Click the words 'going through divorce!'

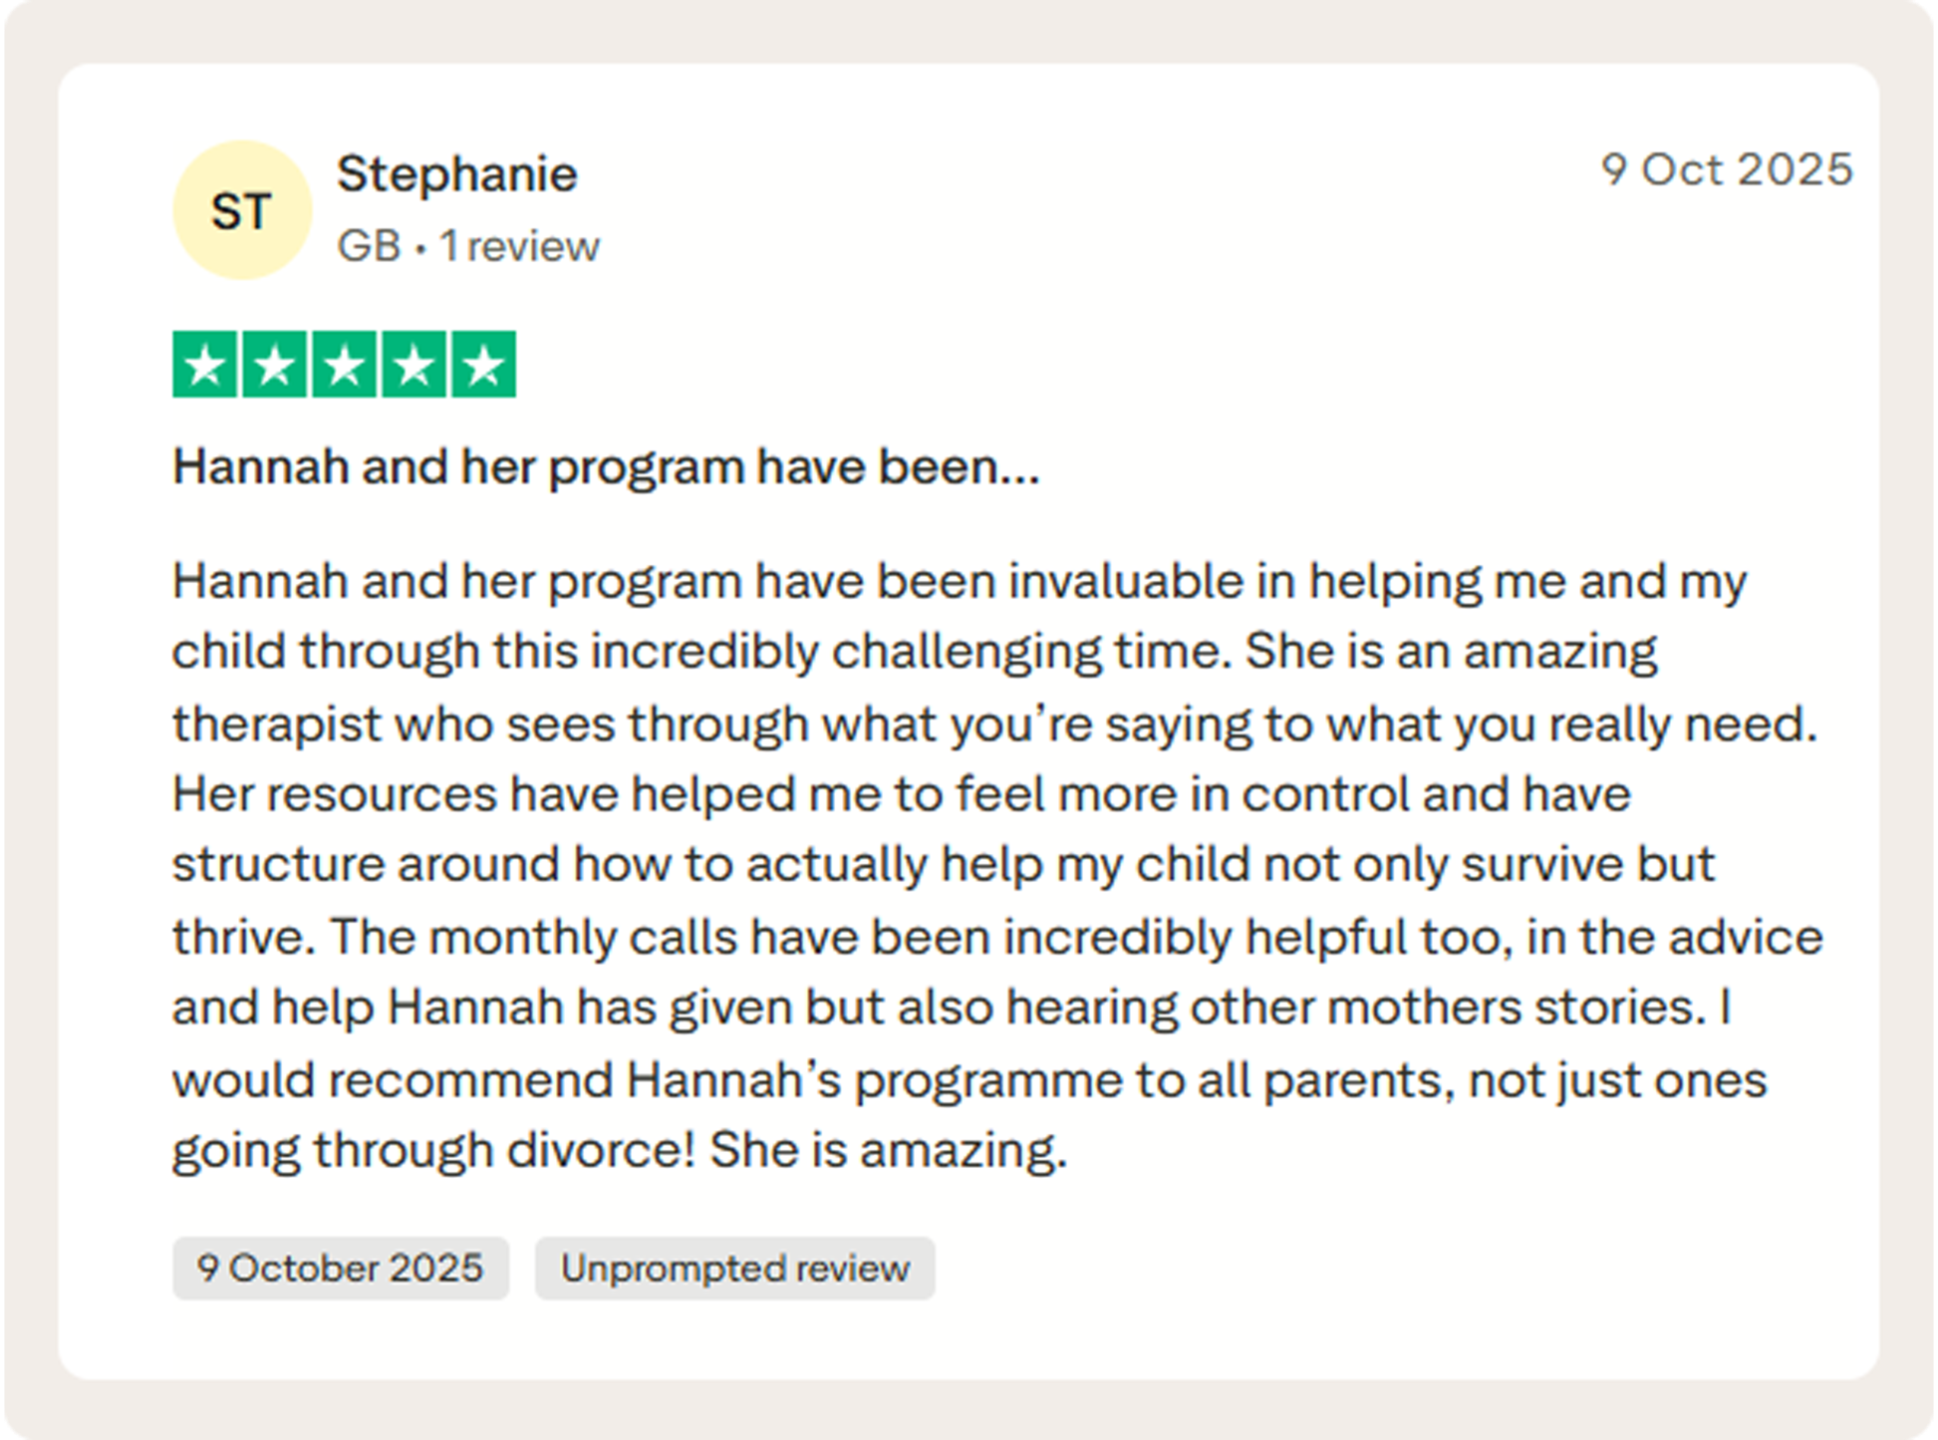(x=434, y=1151)
